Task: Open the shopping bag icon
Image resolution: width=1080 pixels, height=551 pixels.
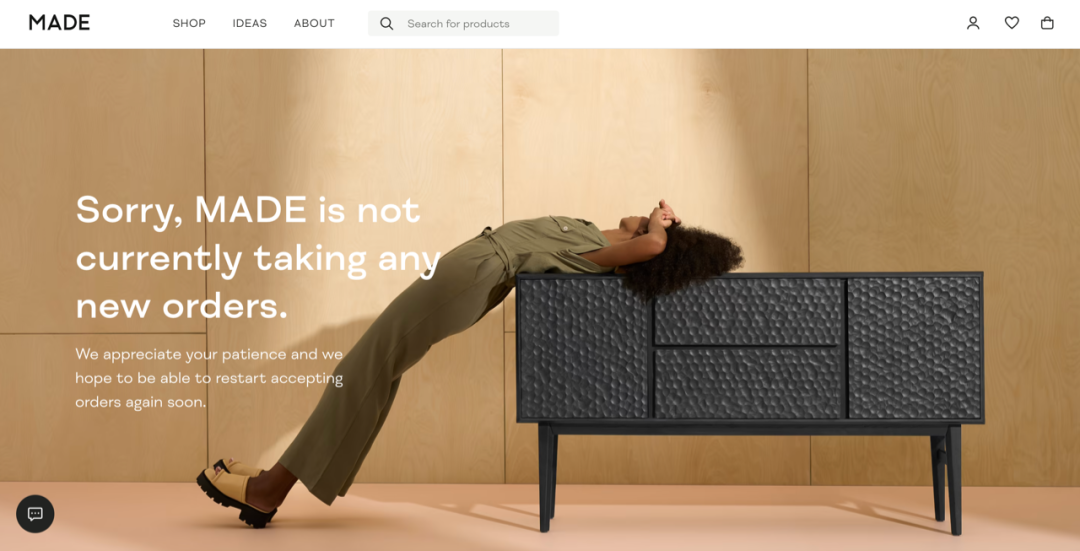Action: coord(1047,23)
